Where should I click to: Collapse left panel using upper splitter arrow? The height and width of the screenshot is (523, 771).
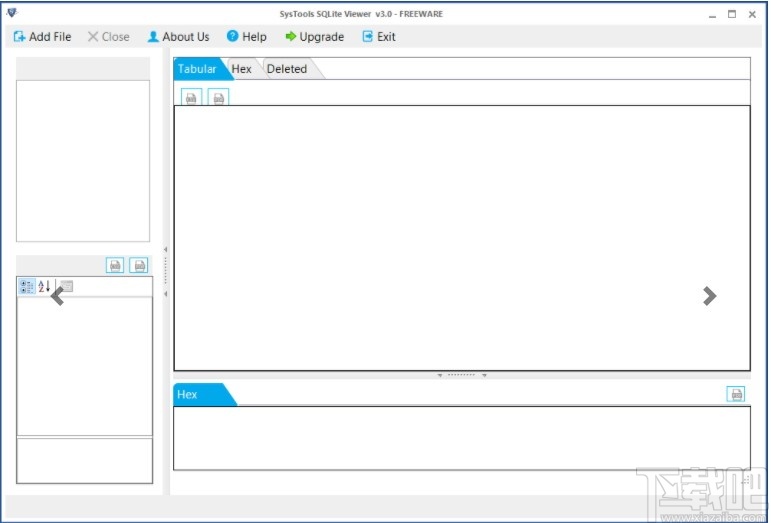tap(166, 249)
